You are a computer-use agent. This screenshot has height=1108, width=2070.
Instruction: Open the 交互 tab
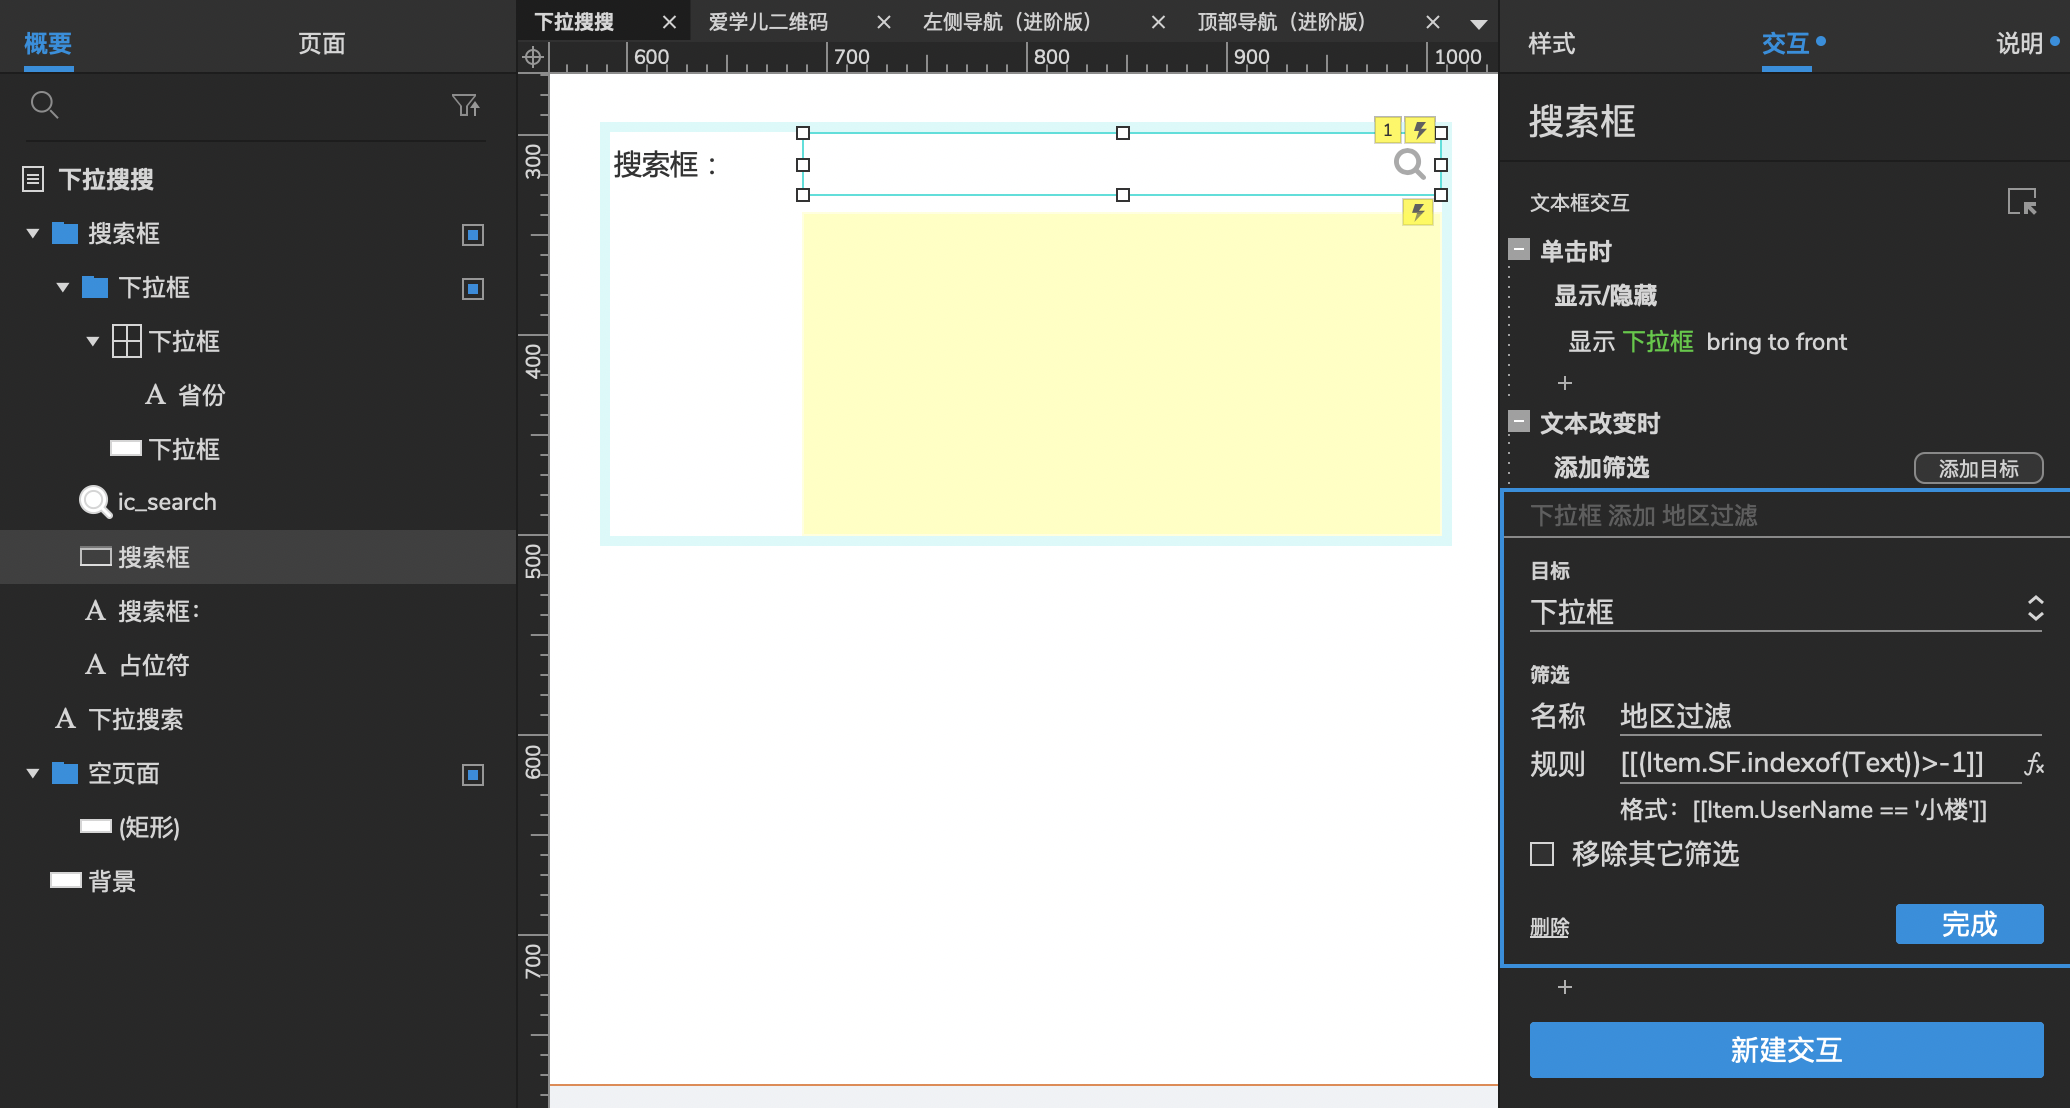1785,43
